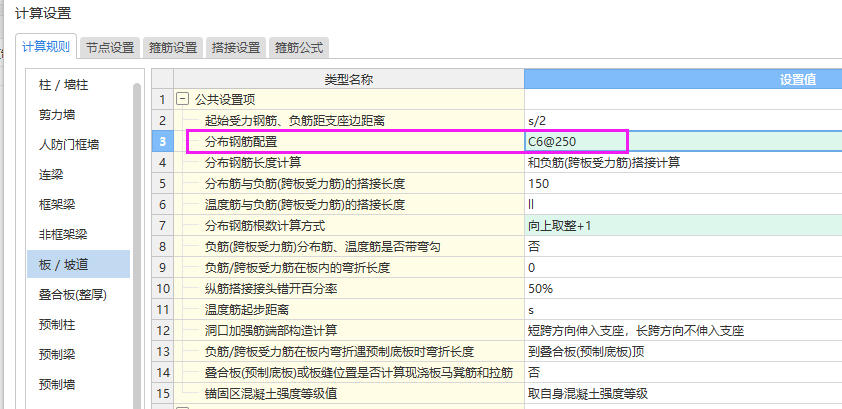Image resolution: width=842 pixels, height=409 pixels.
Task: Click the 类型名称 column header
Action: pos(349,79)
